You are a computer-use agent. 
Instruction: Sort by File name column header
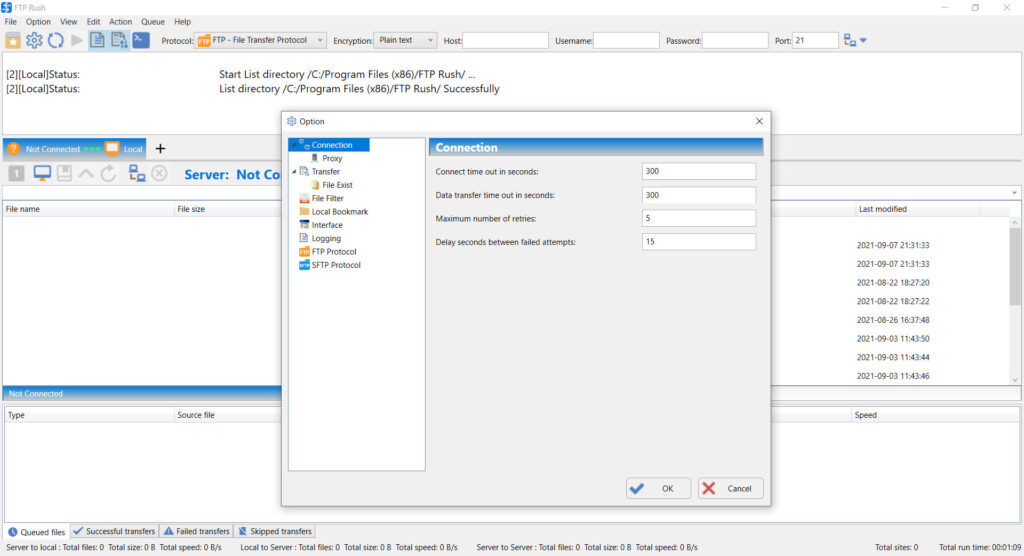[x=88, y=209]
